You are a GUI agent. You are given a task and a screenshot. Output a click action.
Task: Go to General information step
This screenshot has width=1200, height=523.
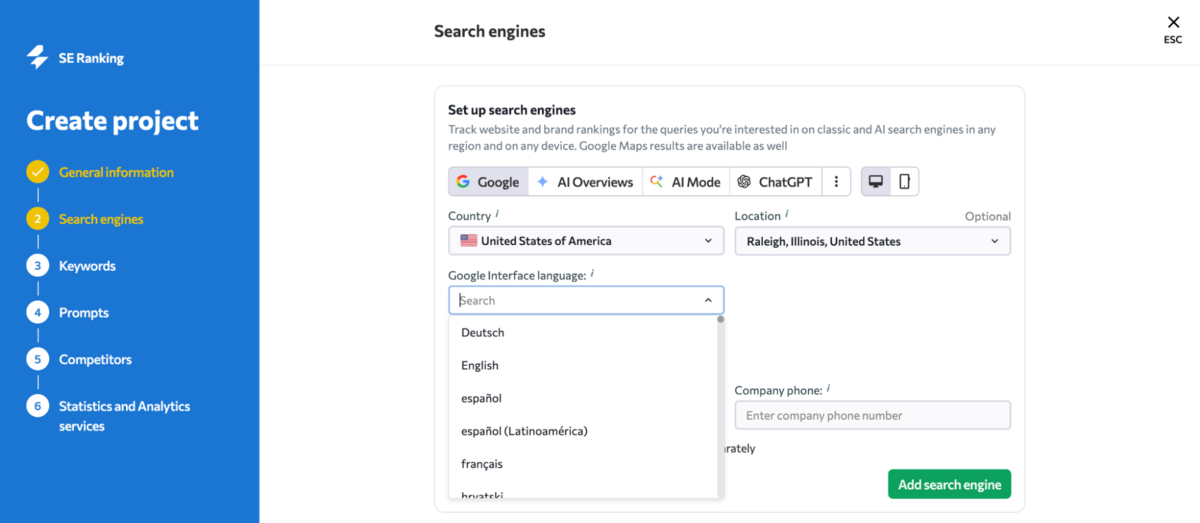coord(116,172)
